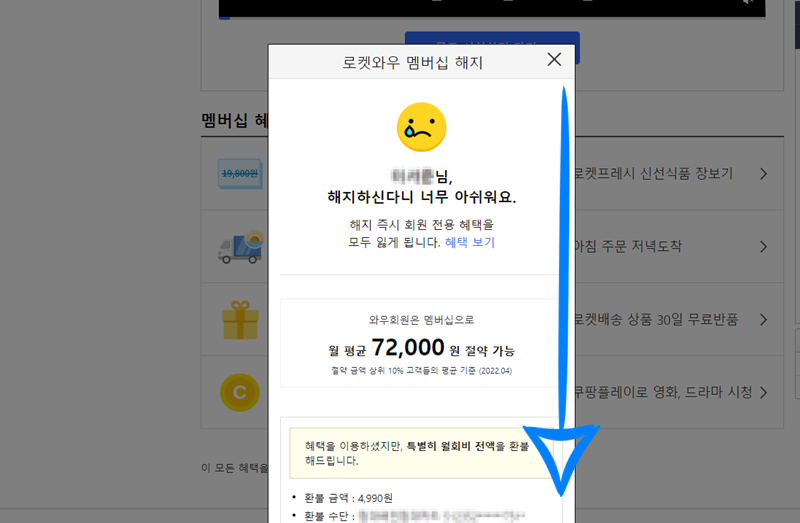Screen dimensions: 800x523
Task: Select 쿠팡플레이로 영화, 드라마 시청 text
Action: [663, 392]
